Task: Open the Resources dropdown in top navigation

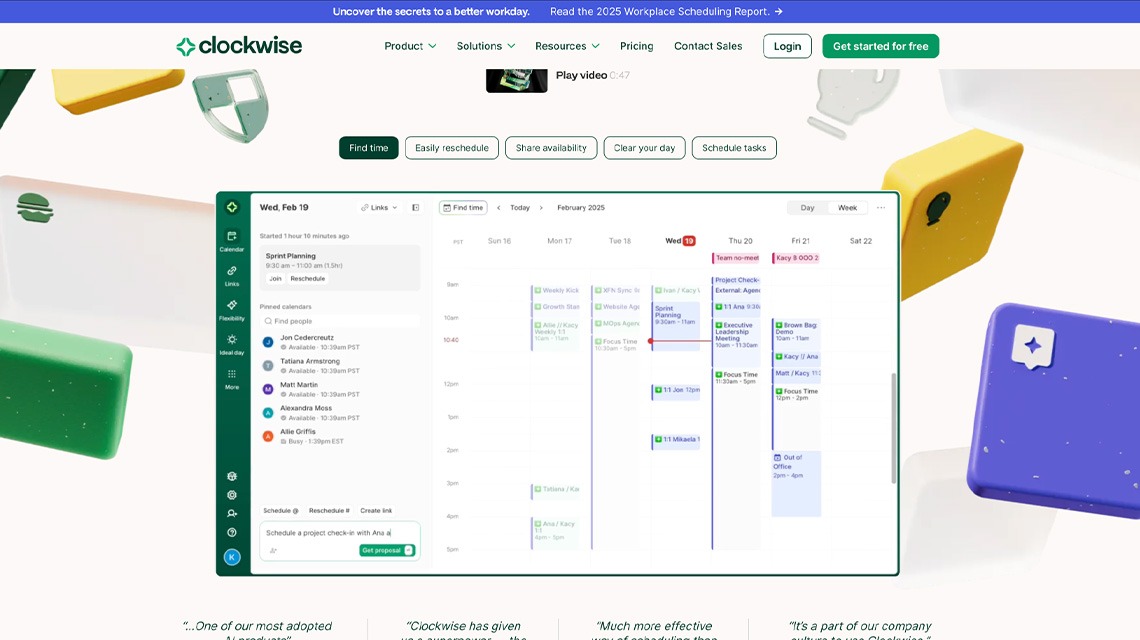Action: tap(567, 46)
